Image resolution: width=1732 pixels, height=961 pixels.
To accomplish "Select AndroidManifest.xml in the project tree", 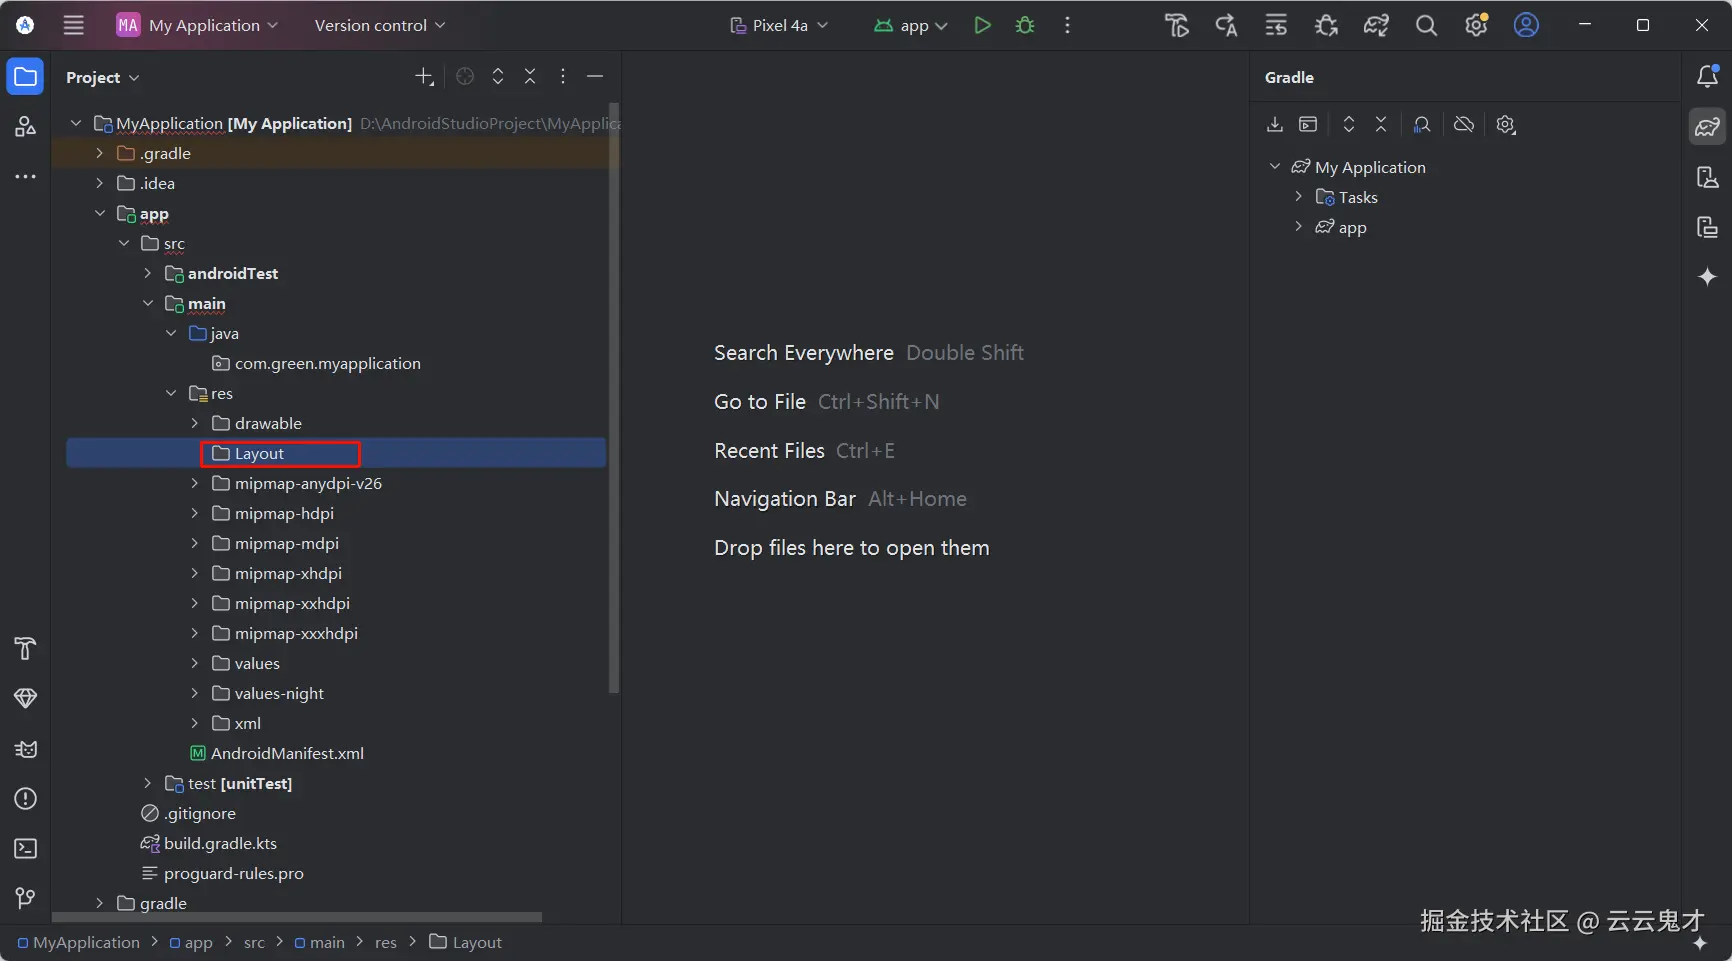I will (x=277, y=753).
